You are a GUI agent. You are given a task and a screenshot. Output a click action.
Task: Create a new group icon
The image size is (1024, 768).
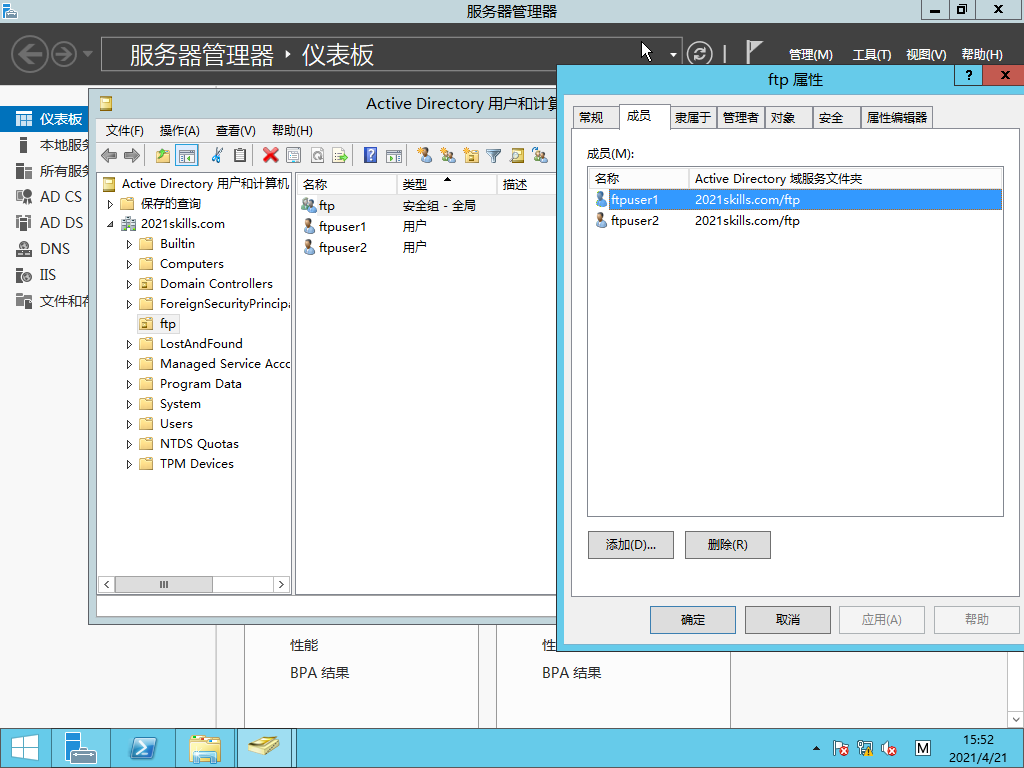click(448, 155)
